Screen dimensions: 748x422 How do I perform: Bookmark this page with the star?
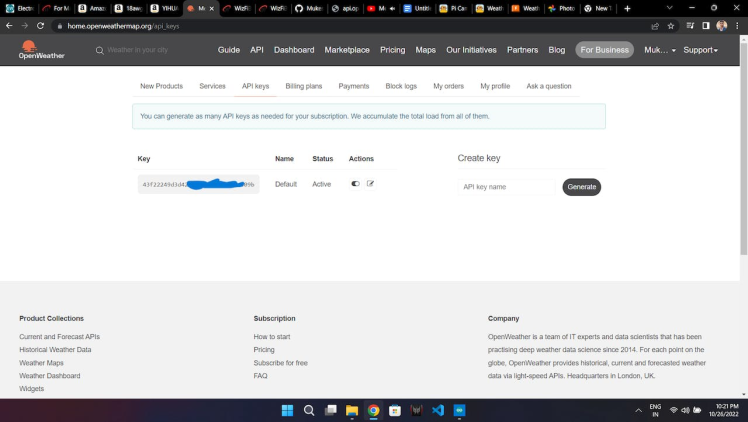(x=671, y=26)
